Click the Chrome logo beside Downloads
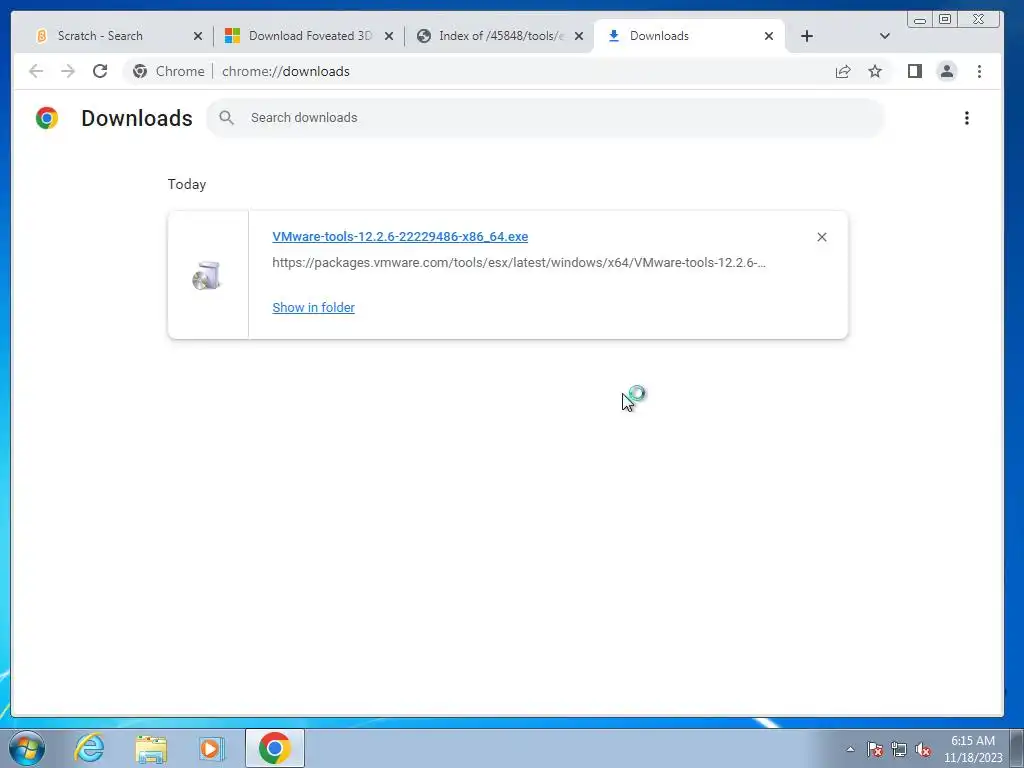 (x=47, y=118)
